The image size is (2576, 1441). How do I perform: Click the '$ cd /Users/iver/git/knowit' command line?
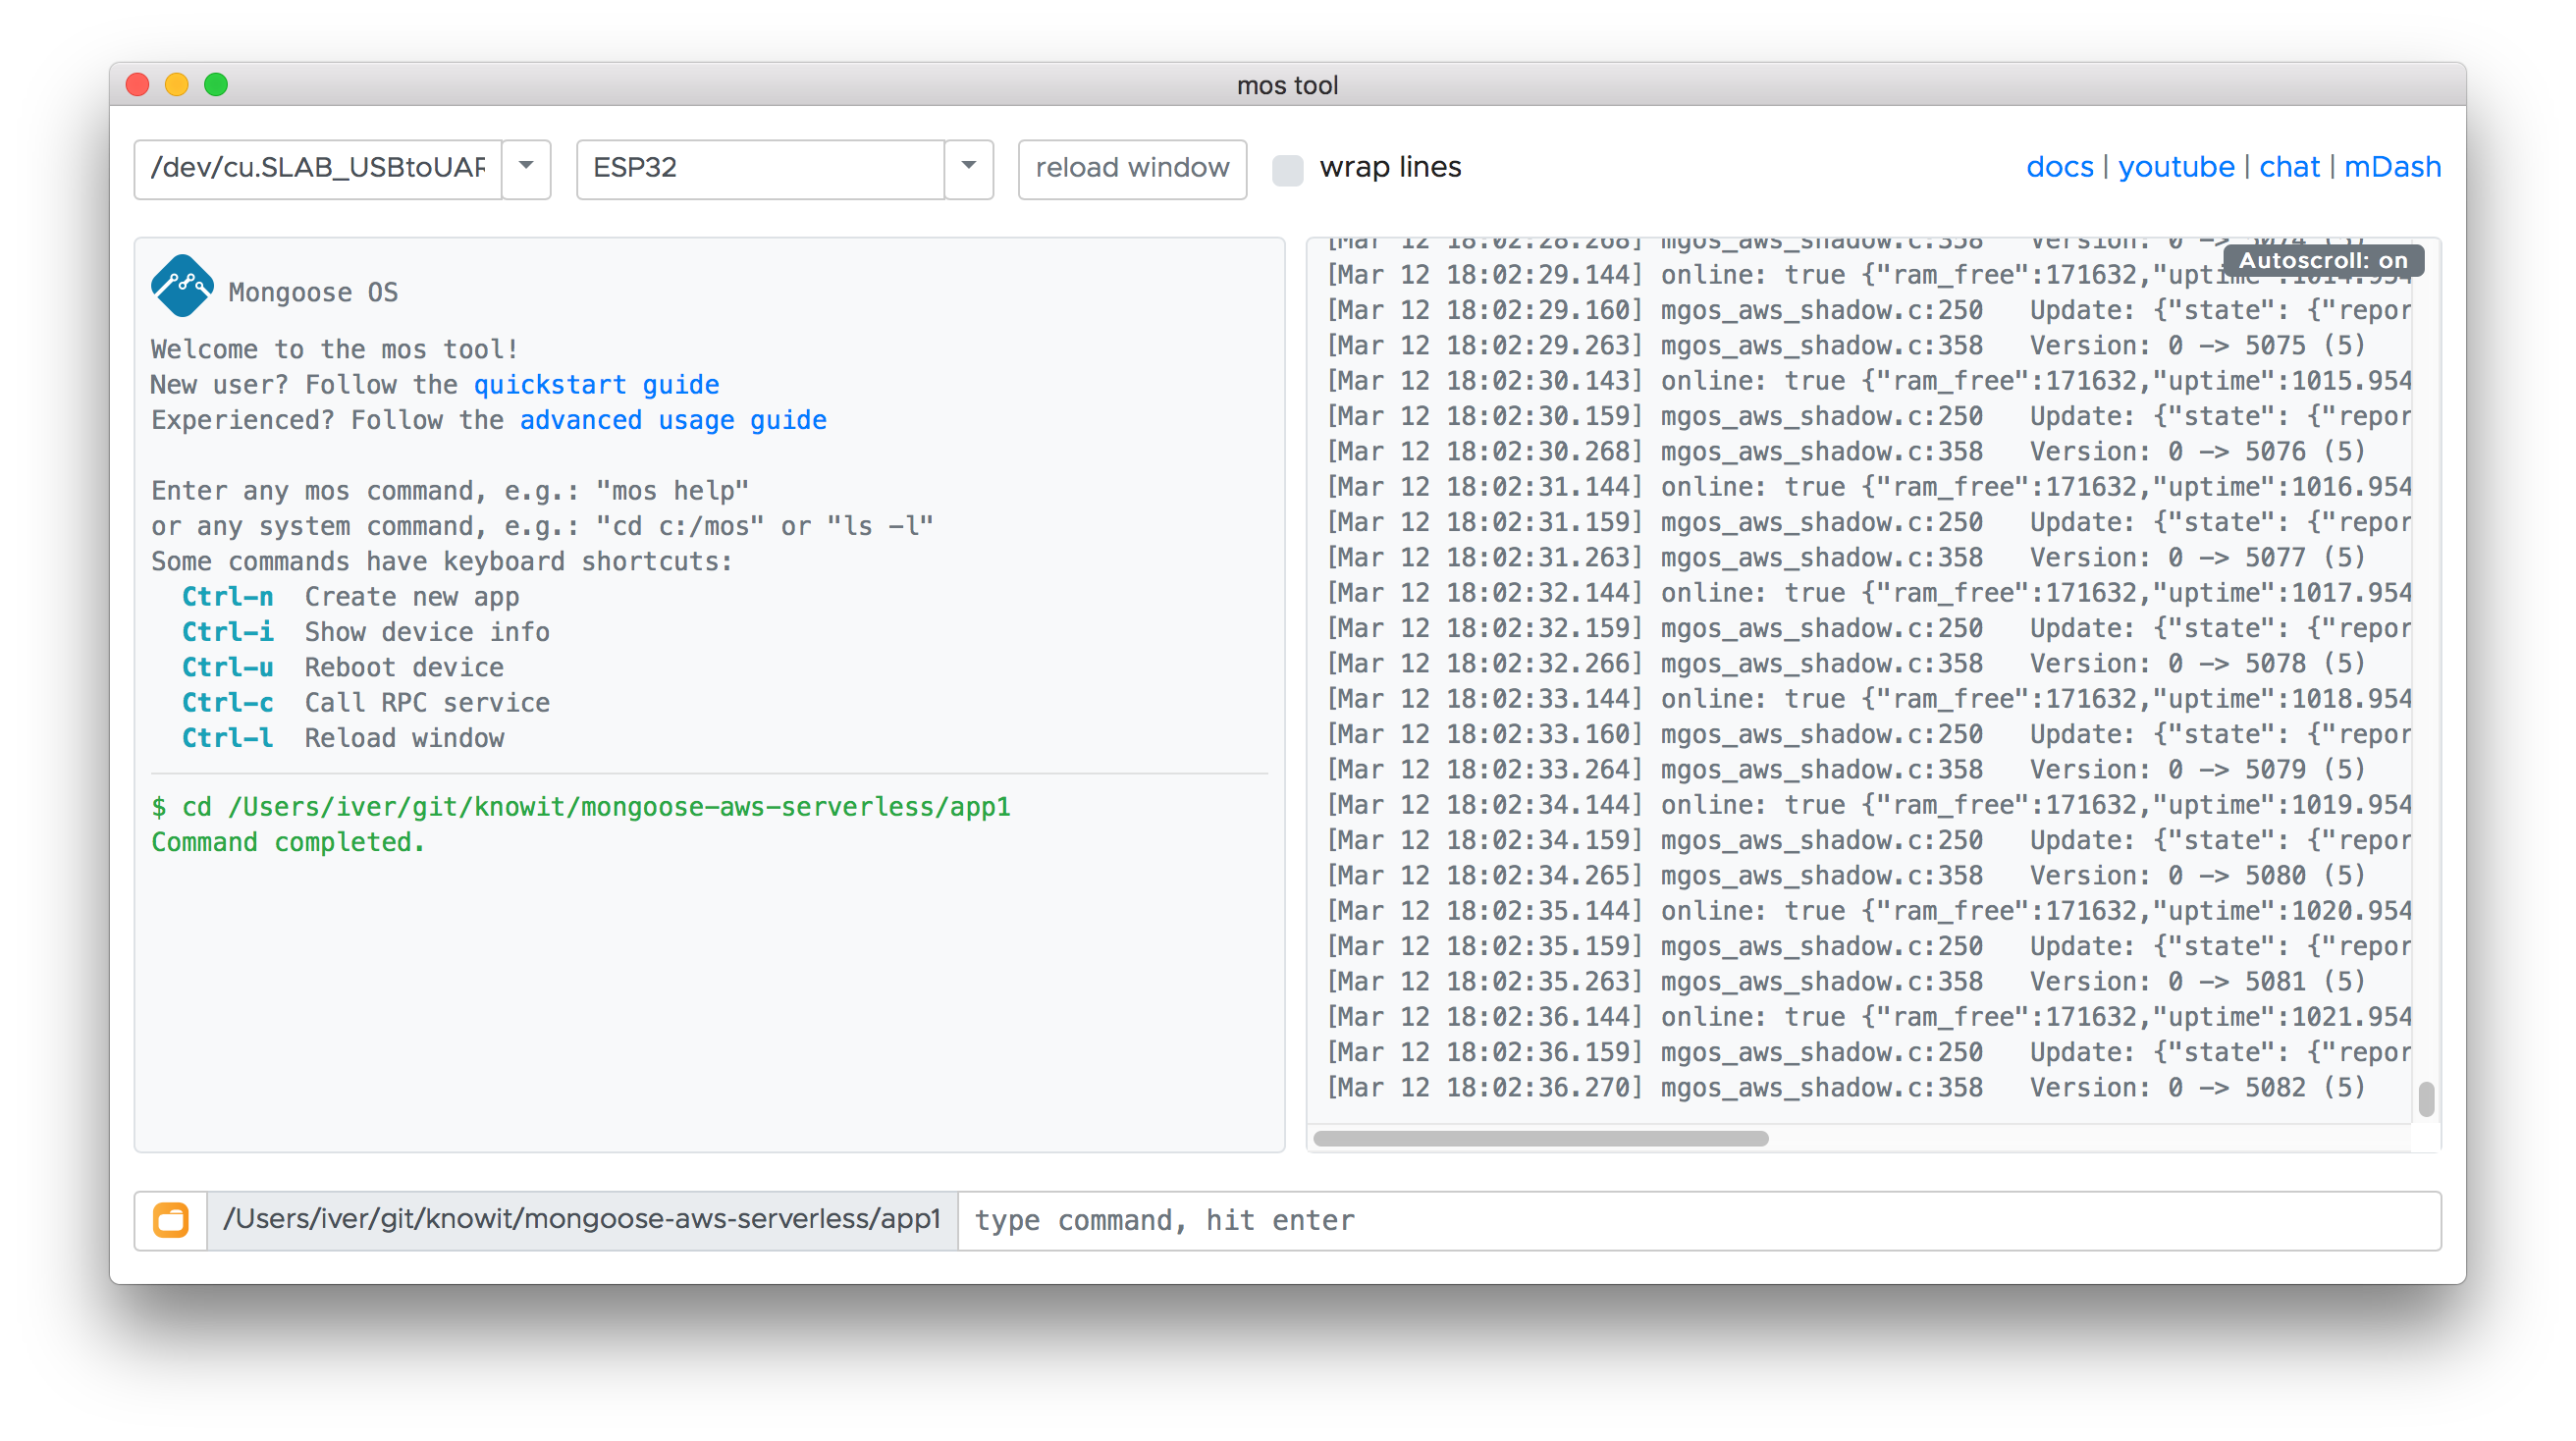pyautogui.click(x=580, y=807)
